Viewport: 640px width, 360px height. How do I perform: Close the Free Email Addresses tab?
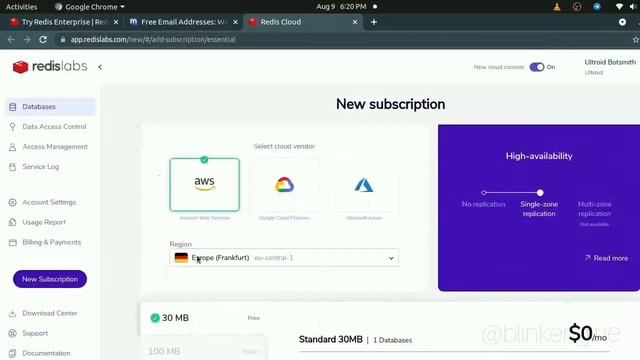(235, 22)
